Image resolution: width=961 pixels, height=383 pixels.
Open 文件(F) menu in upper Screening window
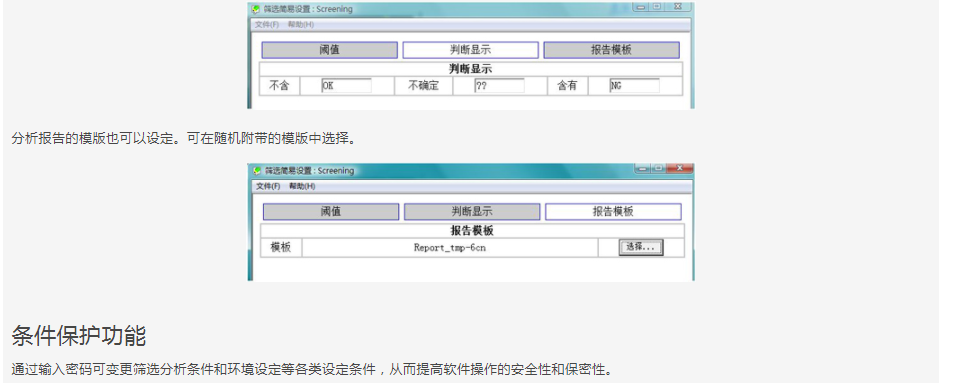pos(267,25)
